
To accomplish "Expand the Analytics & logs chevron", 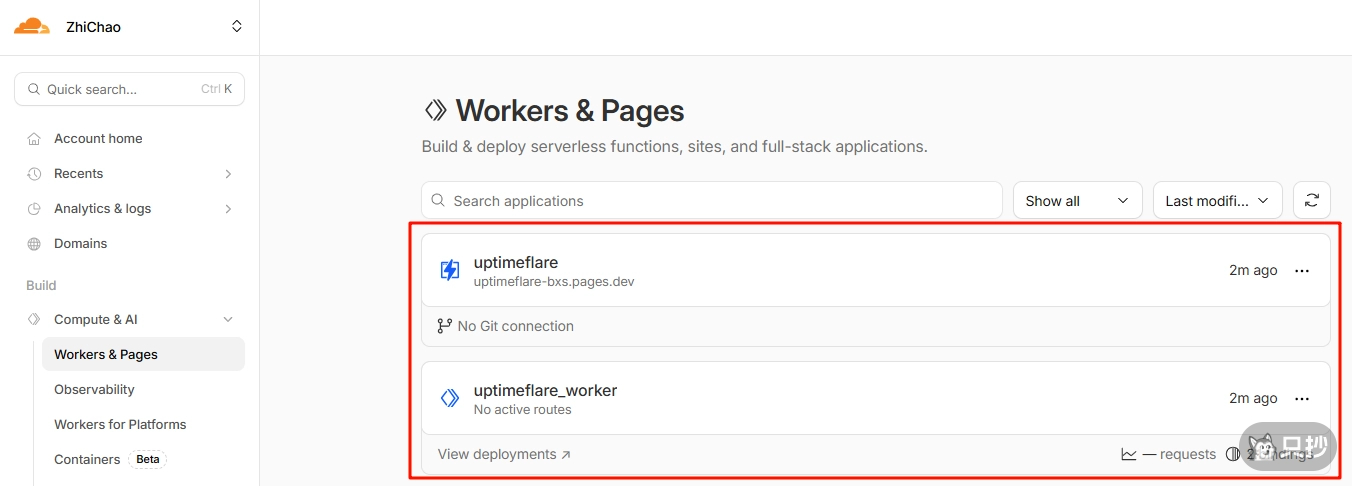I will click(x=228, y=209).
